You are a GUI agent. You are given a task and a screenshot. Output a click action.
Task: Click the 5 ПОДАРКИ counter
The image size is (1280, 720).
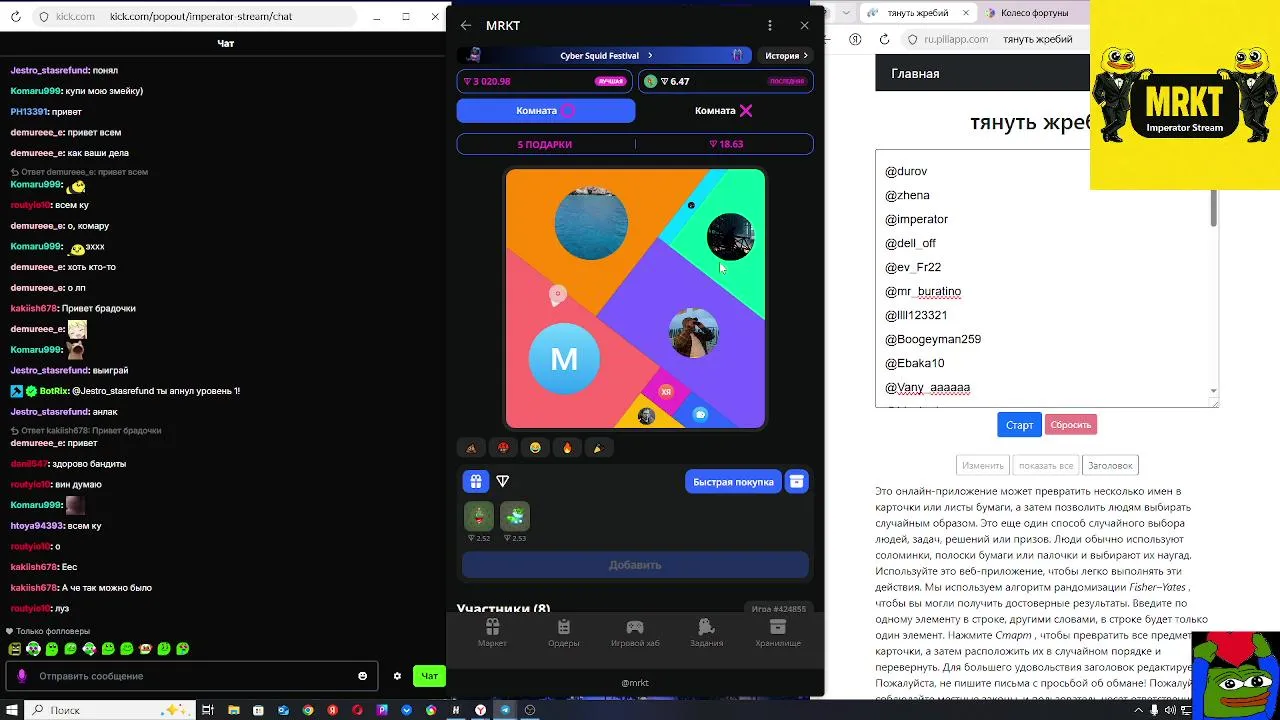pos(545,144)
